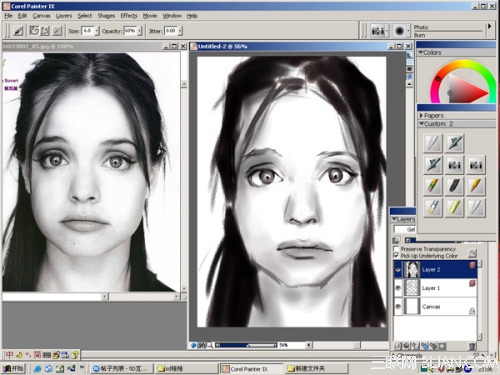The image size is (500, 375).
Task: Click the 开始 Start button
Action: [13, 368]
